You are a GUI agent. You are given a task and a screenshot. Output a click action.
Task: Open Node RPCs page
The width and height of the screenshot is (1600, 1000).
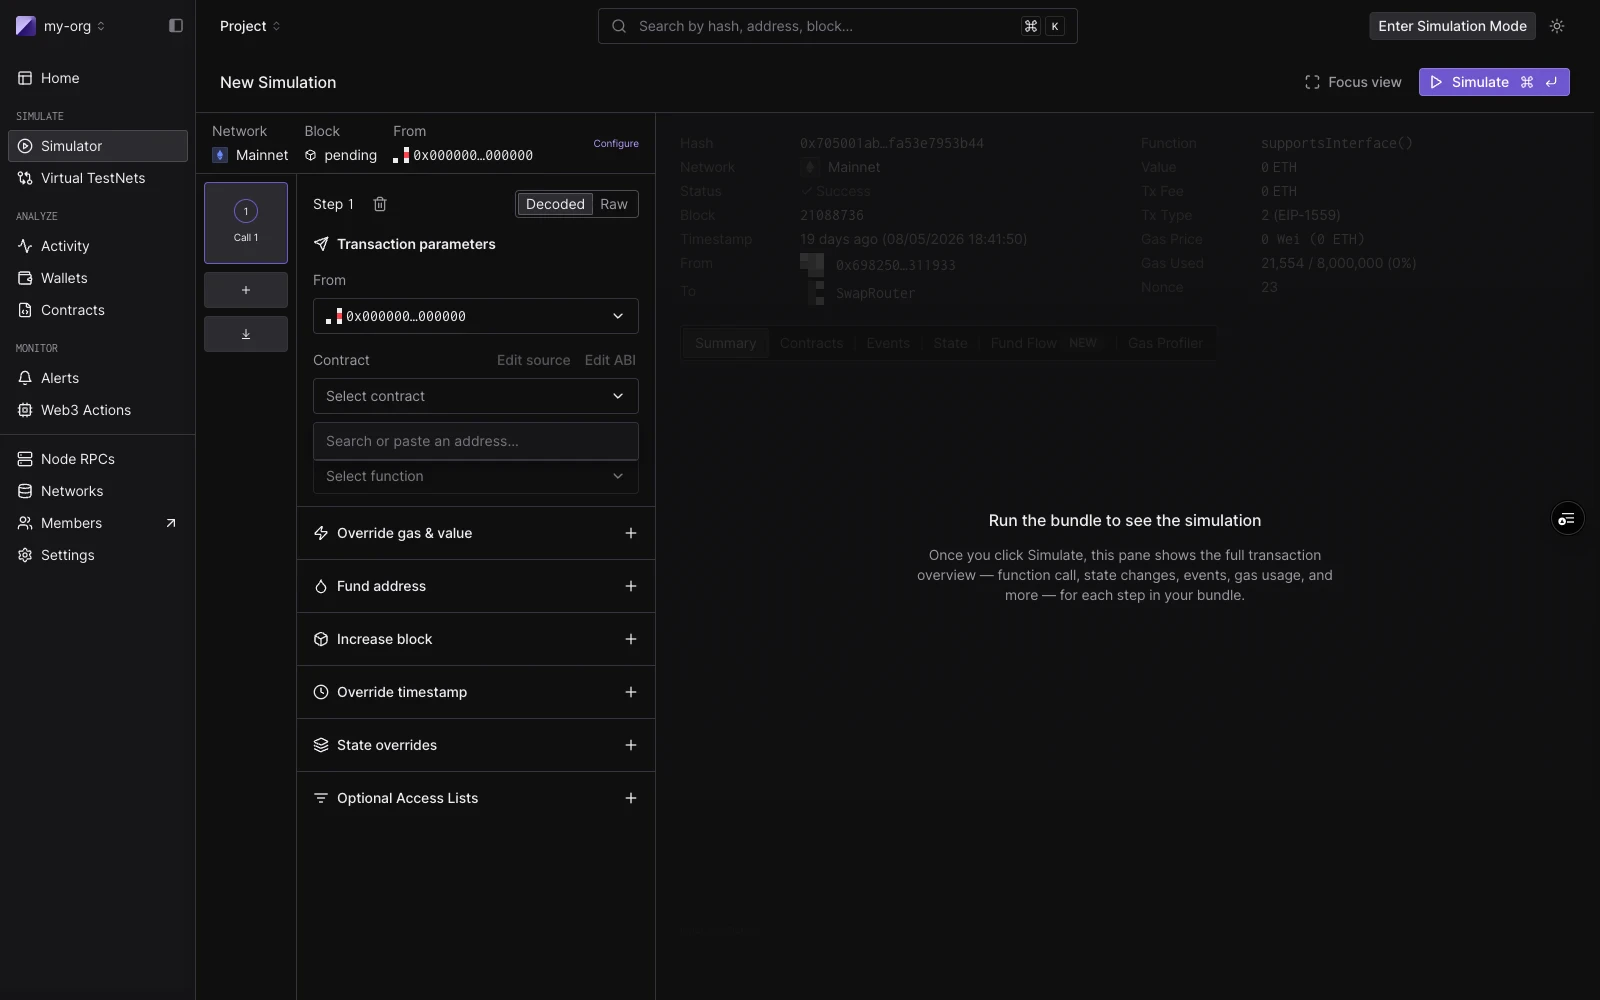point(98,459)
